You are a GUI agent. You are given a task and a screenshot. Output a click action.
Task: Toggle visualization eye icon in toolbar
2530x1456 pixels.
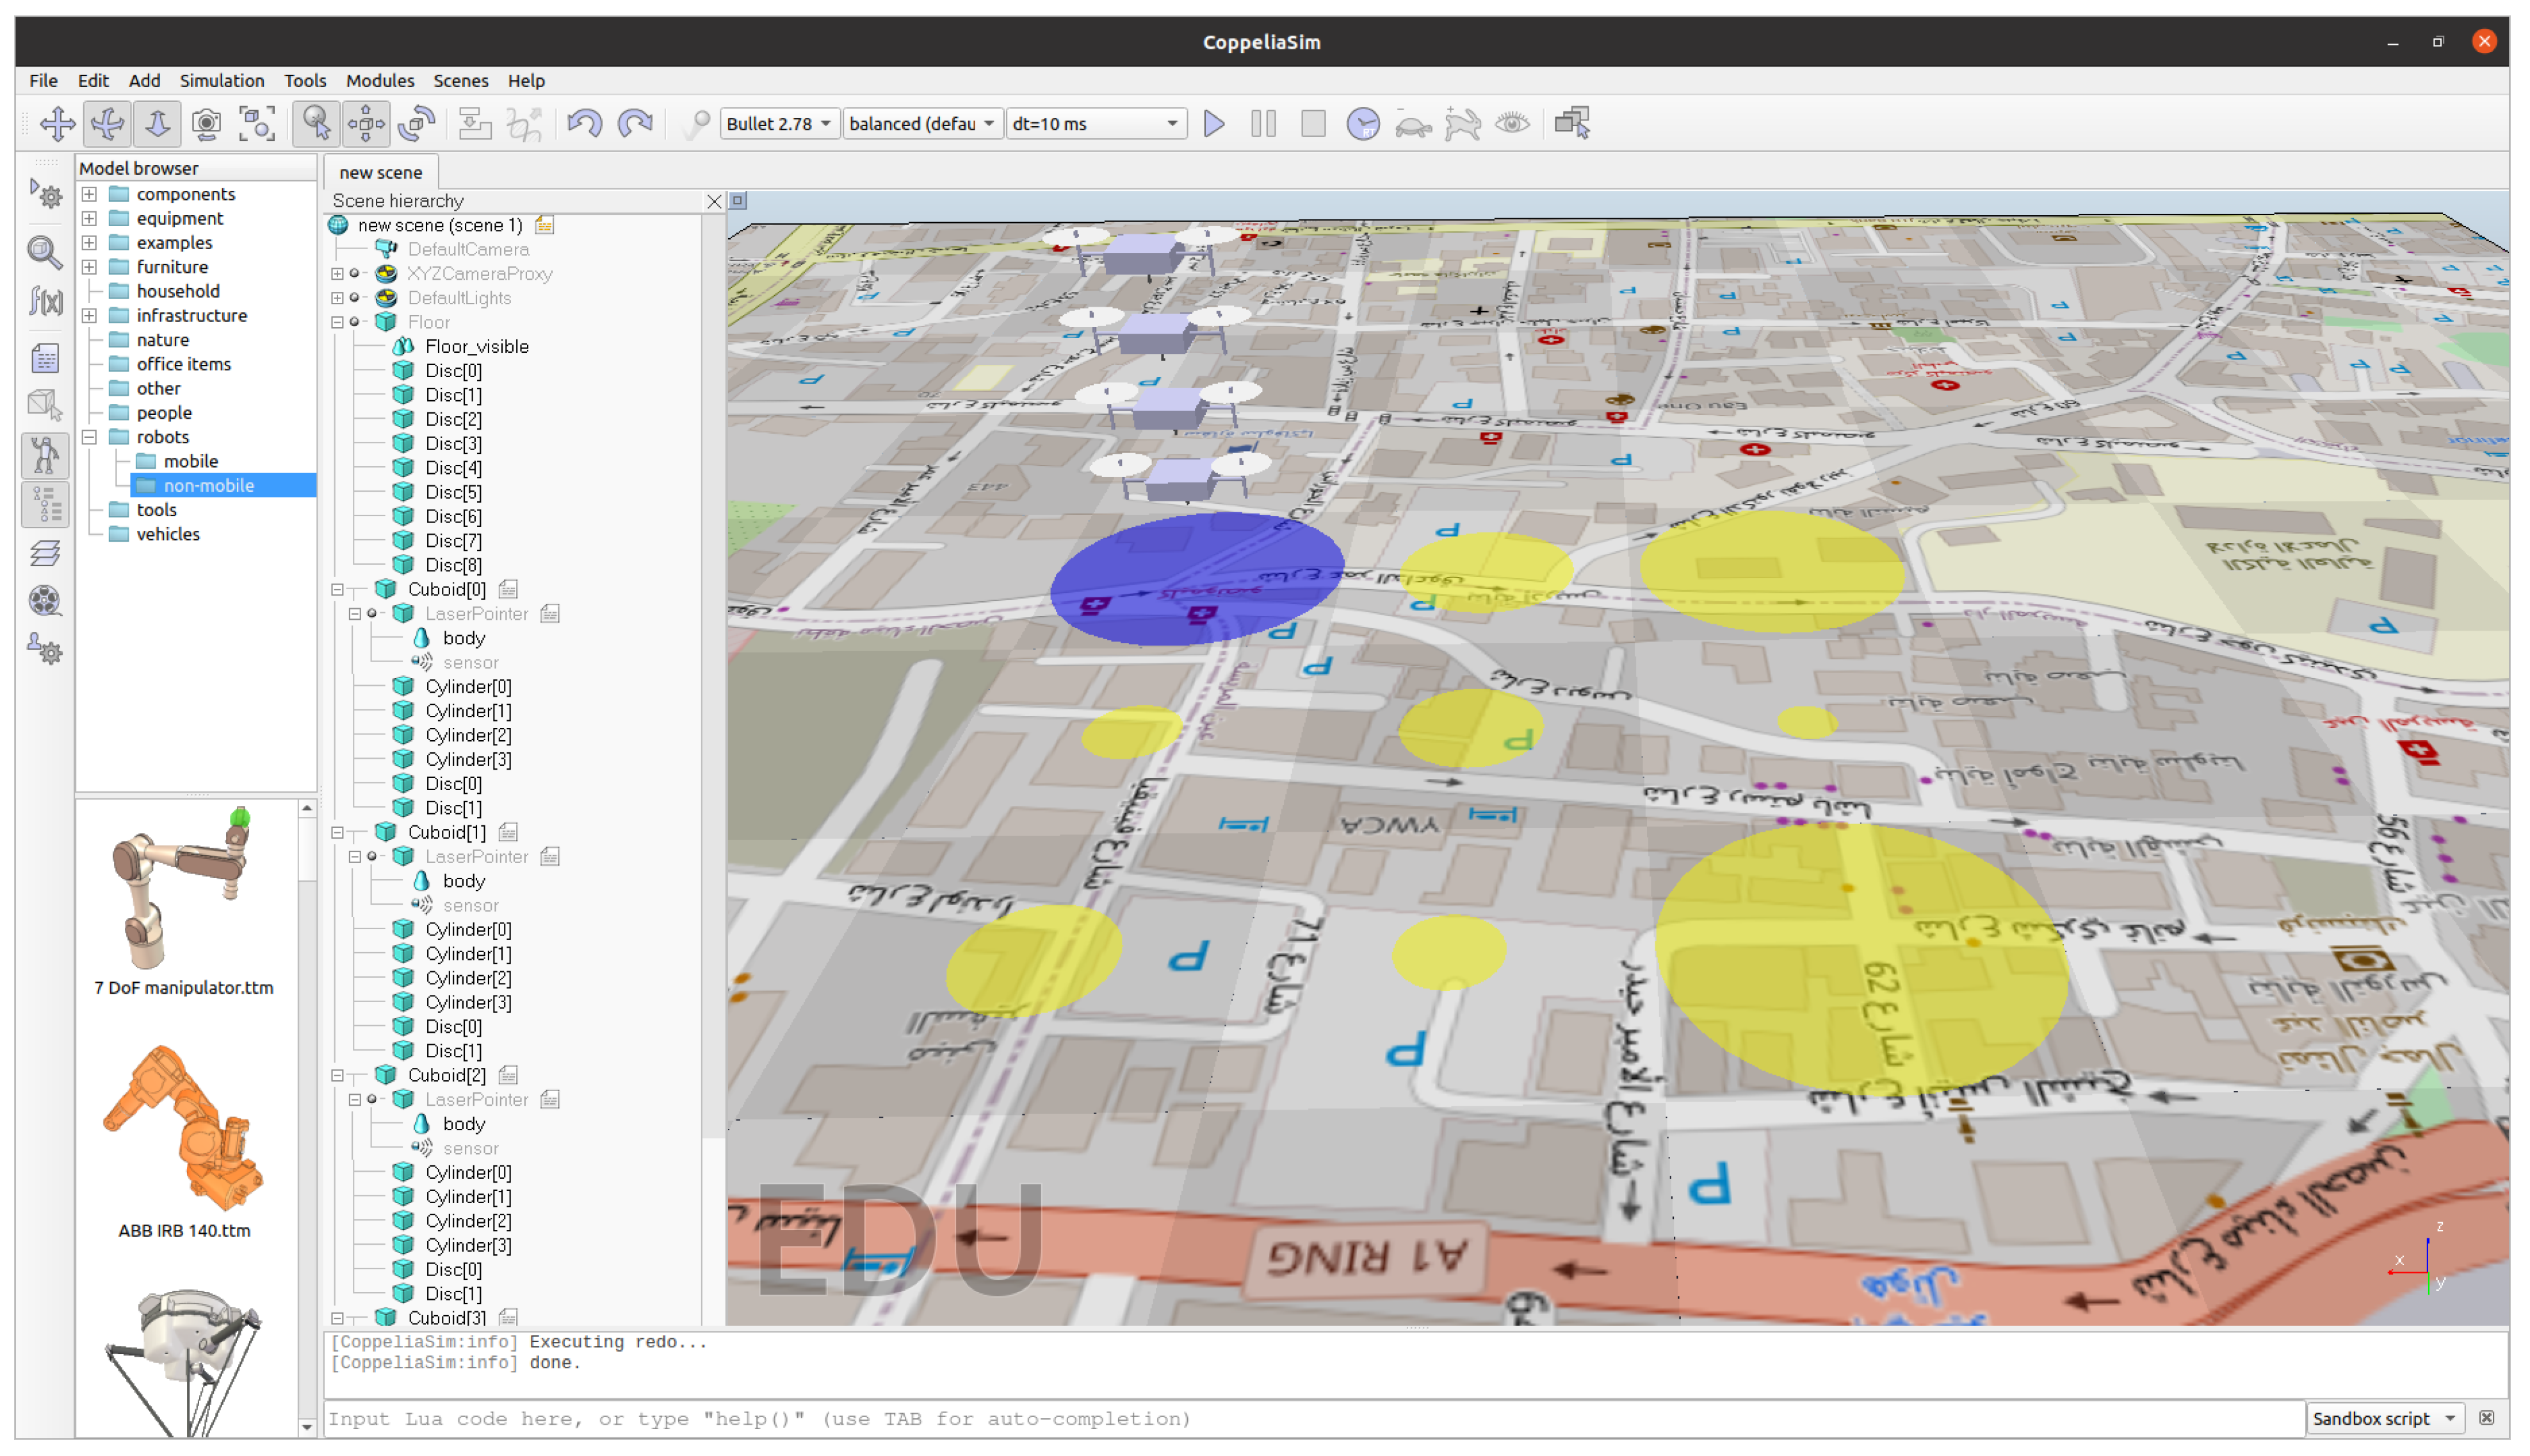[1512, 124]
